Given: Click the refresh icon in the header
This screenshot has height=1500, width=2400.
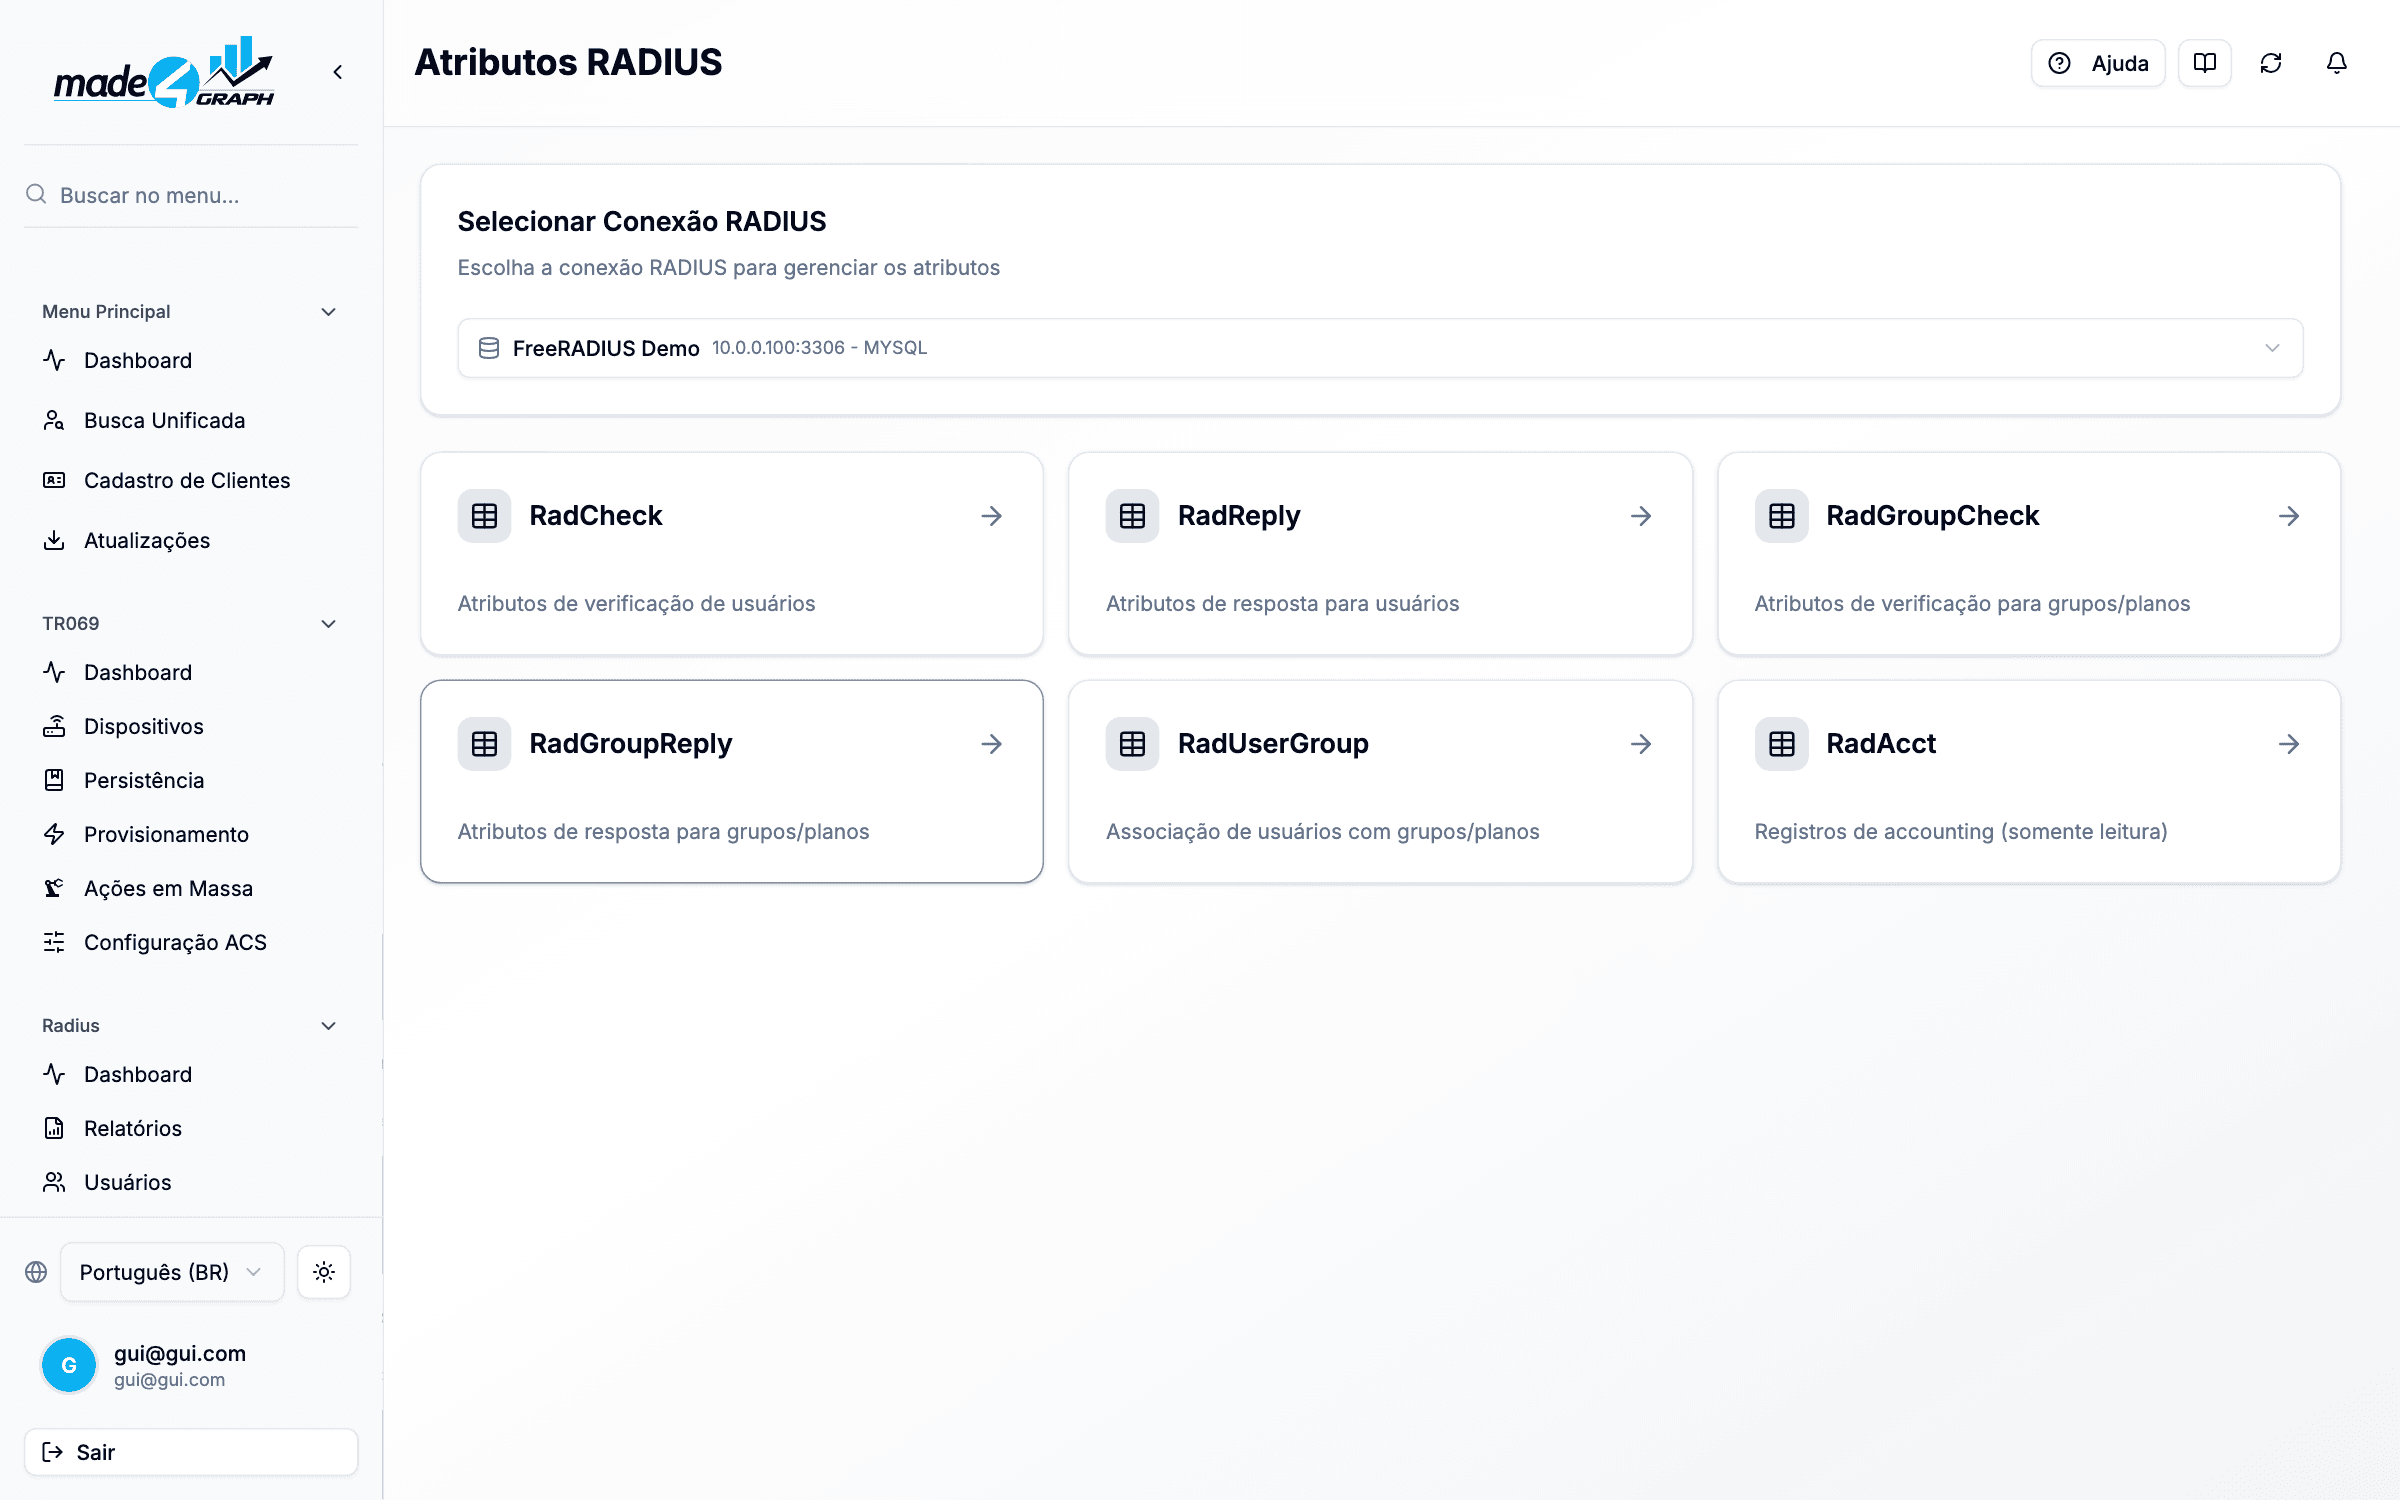Looking at the screenshot, I should [x=2270, y=63].
